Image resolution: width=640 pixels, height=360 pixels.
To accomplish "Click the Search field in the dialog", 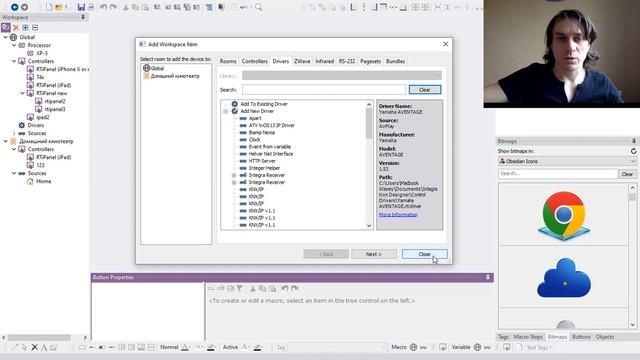I will (x=324, y=89).
